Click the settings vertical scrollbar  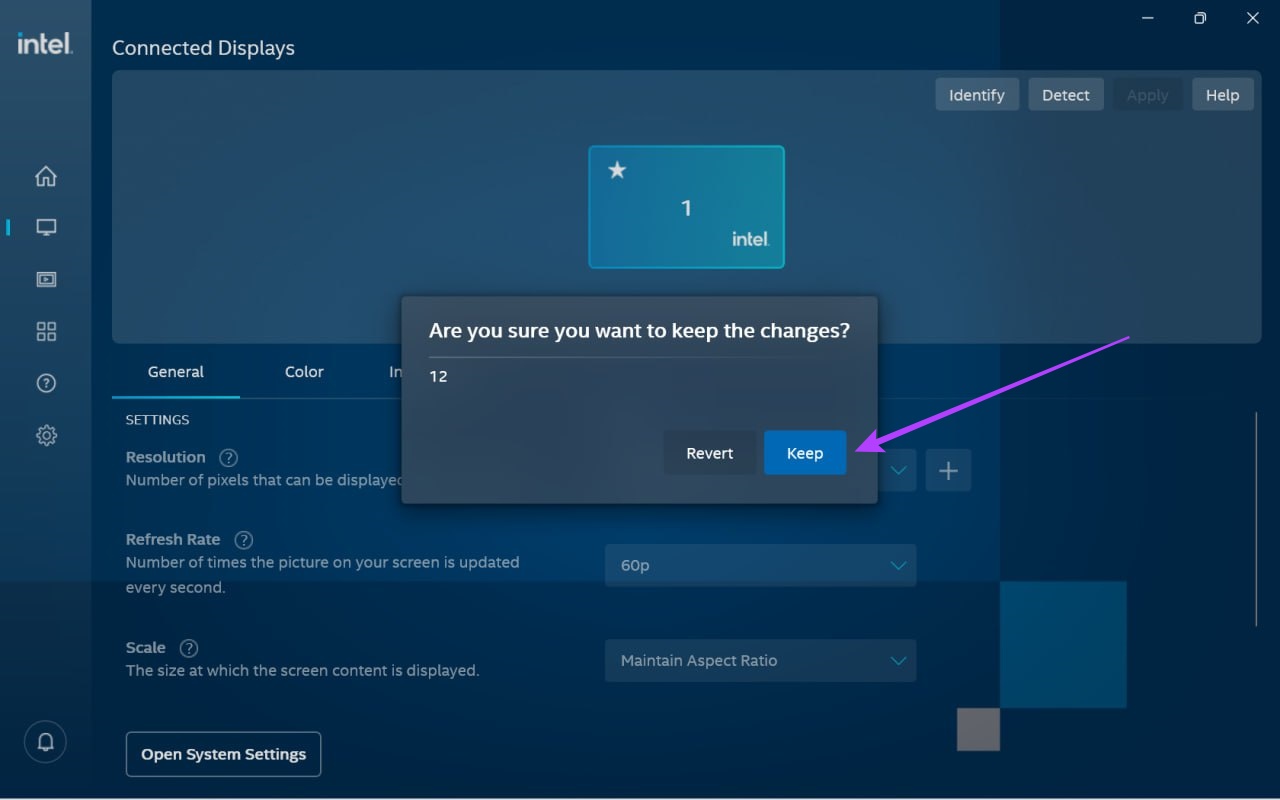tap(1256, 519)
